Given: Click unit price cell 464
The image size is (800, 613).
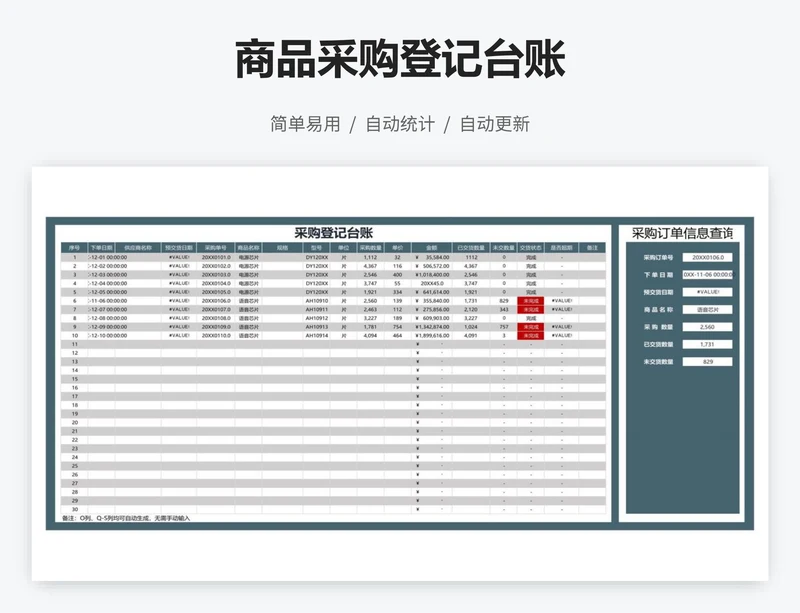Looking at the screenshot, I should tap(397, 336).
